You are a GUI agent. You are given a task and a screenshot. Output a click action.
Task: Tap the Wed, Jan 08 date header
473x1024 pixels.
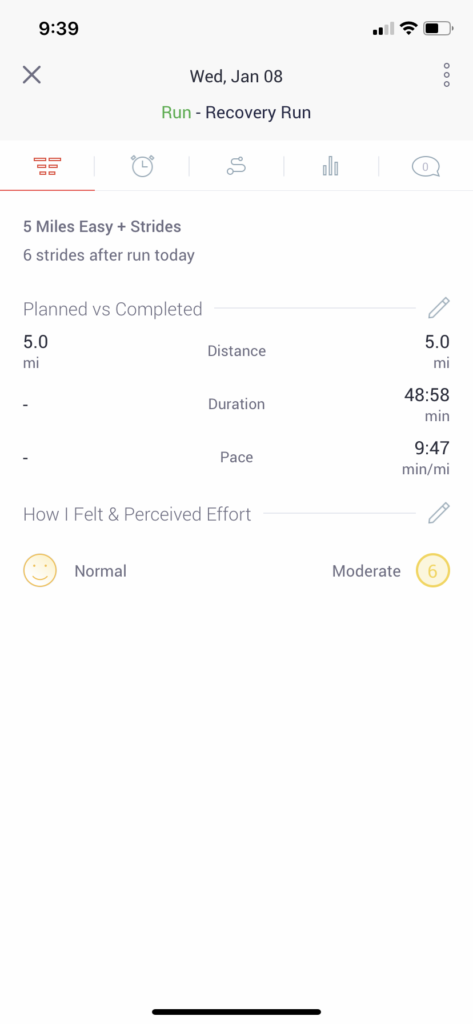(x=236, y=76)
